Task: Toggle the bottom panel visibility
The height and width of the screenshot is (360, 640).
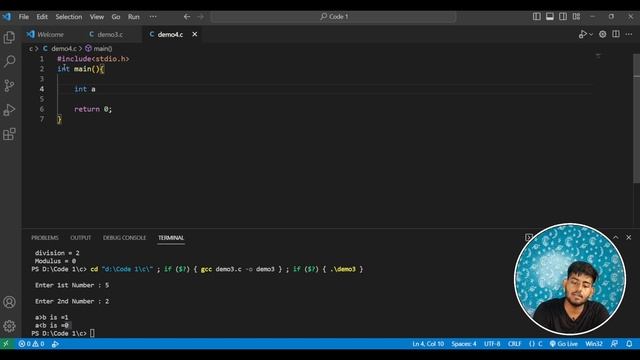Action: point(550,16)
